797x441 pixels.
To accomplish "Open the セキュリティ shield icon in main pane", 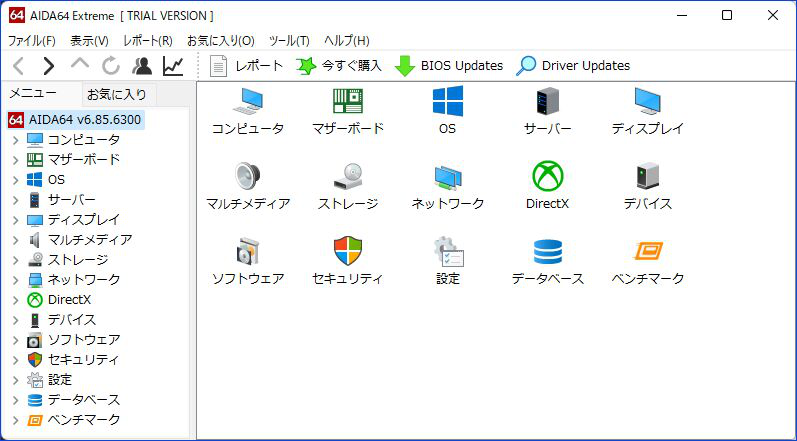I will [348, 251].
